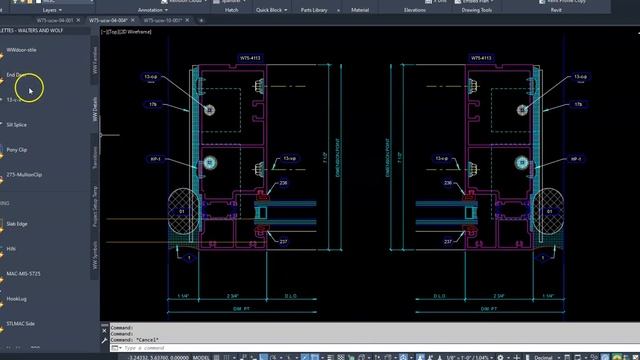Image resolution: width=640 pixels, height=360 pixels.
Task: Toggle MODEL space in the status bar
Action: 201,358
